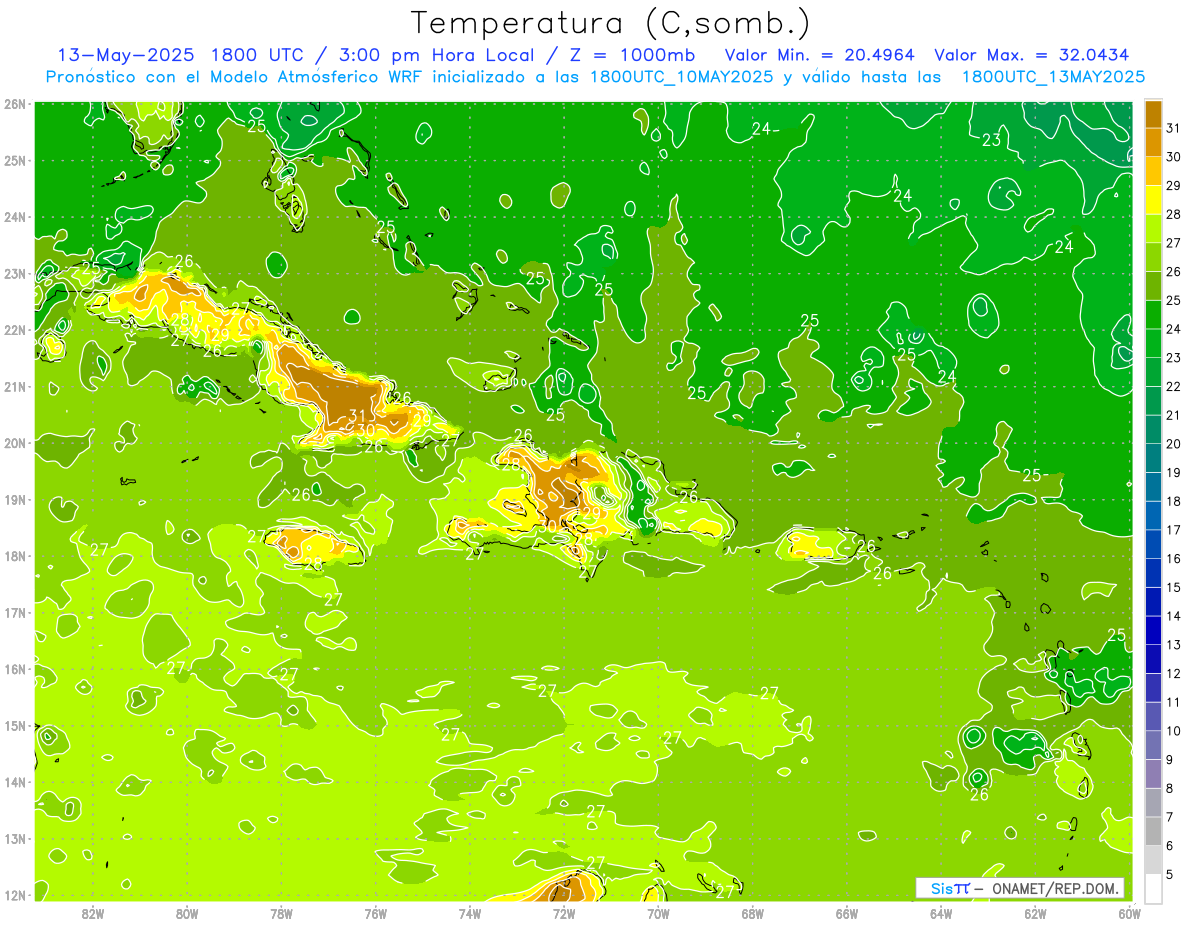Click the '22N' latitude axis label
Image resolution: width=1200 pixels, height=927 pixels.
point(15,330)
